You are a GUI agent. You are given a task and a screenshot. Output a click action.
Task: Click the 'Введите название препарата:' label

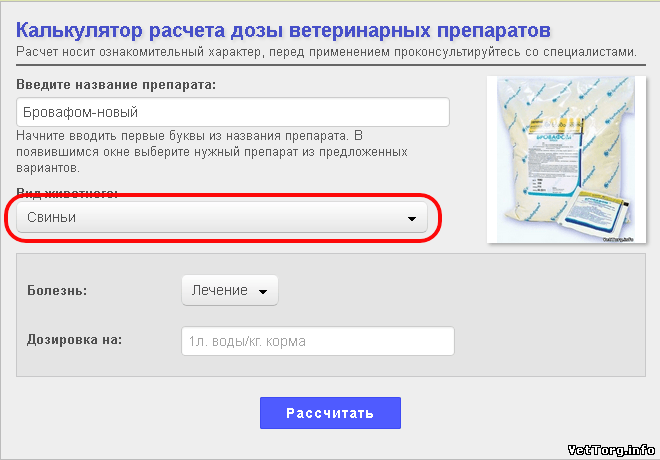tap(116, 84)
